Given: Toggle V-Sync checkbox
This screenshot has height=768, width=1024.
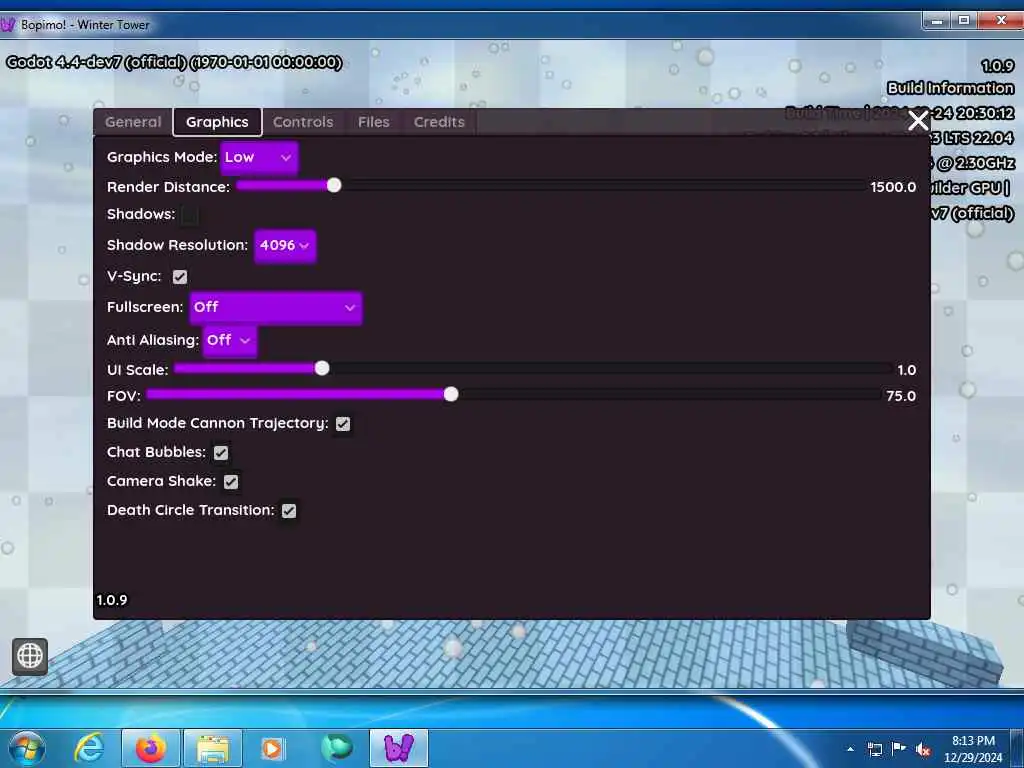Looking at the screenshot, I should (x=180, y=277).
